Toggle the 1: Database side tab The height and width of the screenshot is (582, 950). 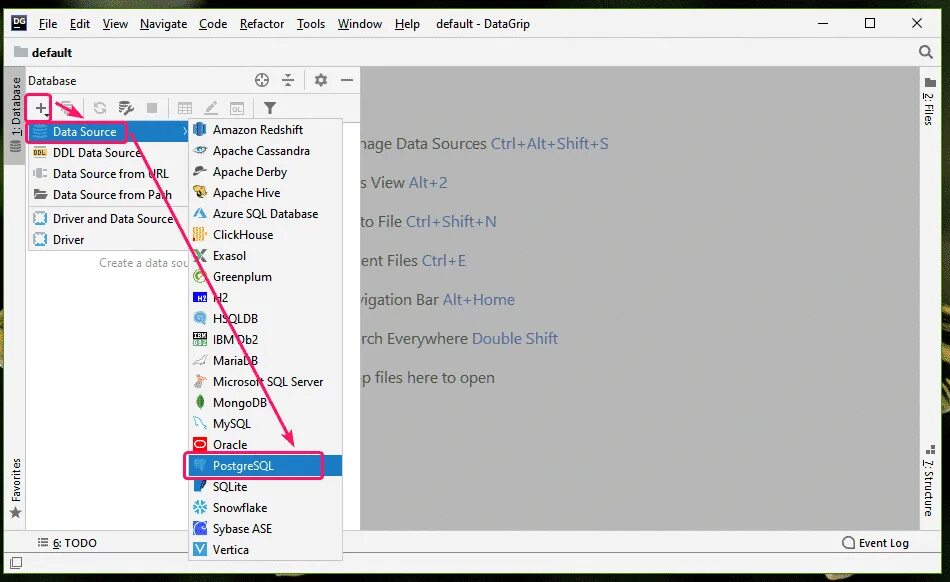(x=16, y=115)
